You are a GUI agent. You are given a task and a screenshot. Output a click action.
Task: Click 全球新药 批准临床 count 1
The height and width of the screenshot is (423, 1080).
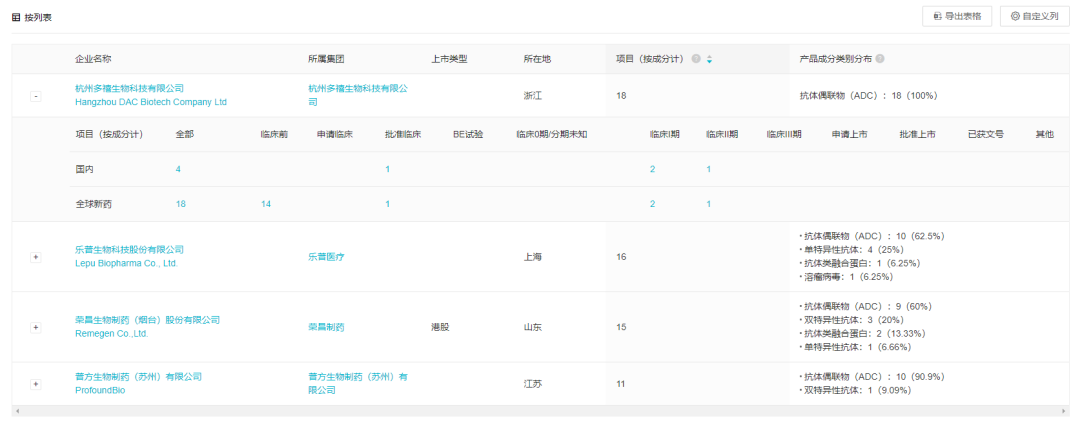388,204
